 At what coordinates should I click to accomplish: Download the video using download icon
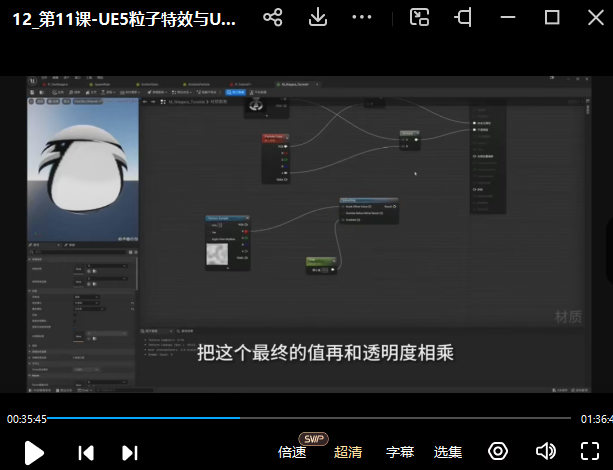[317, 18]
